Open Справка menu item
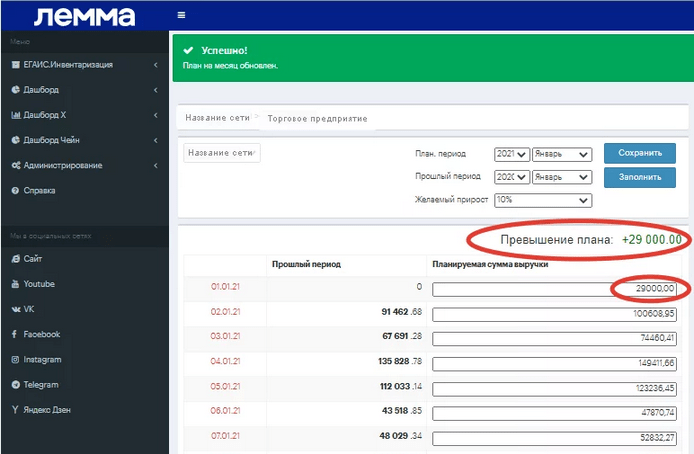The image size is (694, 454). 85,191
